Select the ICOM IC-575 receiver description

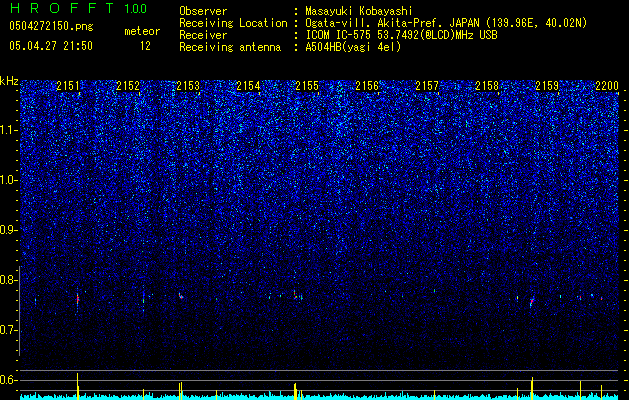point(401,35)
